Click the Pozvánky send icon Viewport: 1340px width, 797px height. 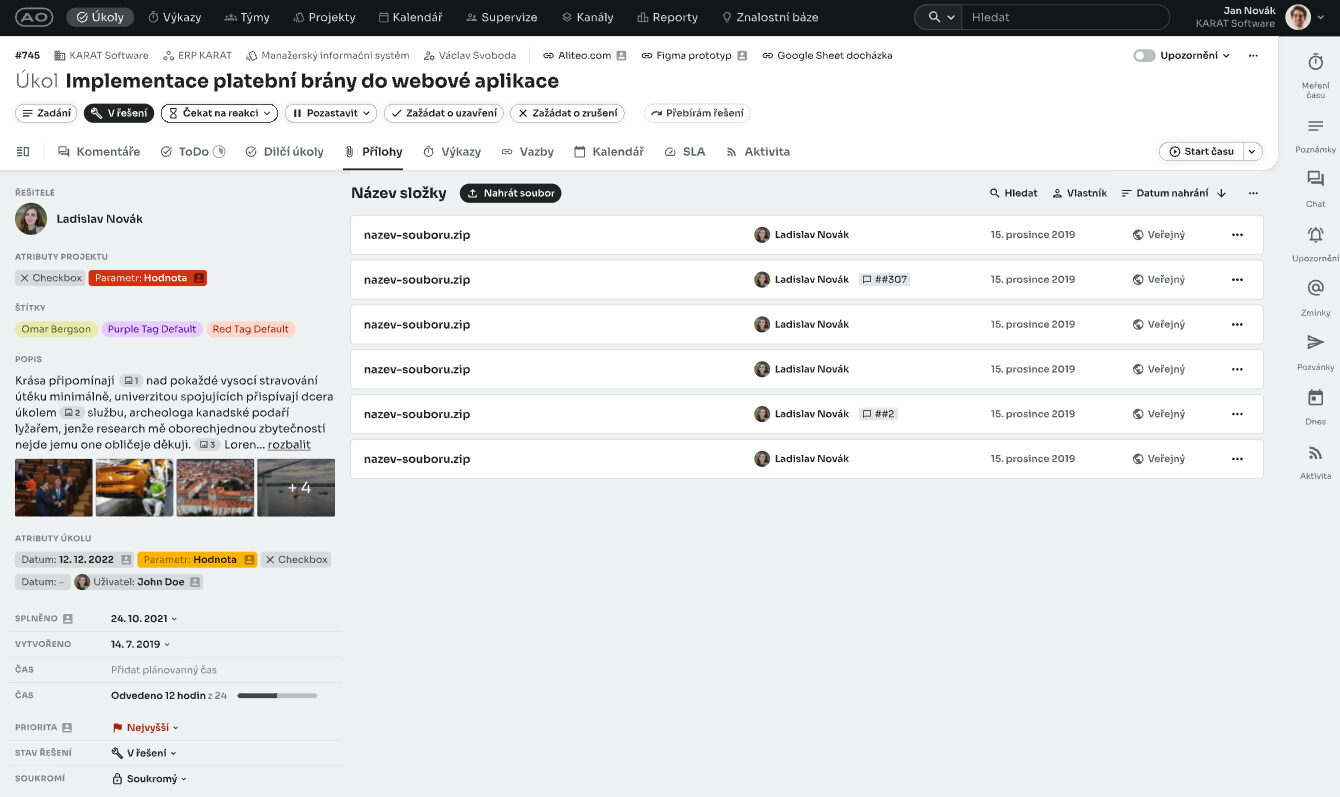(x=1315, y=343)
